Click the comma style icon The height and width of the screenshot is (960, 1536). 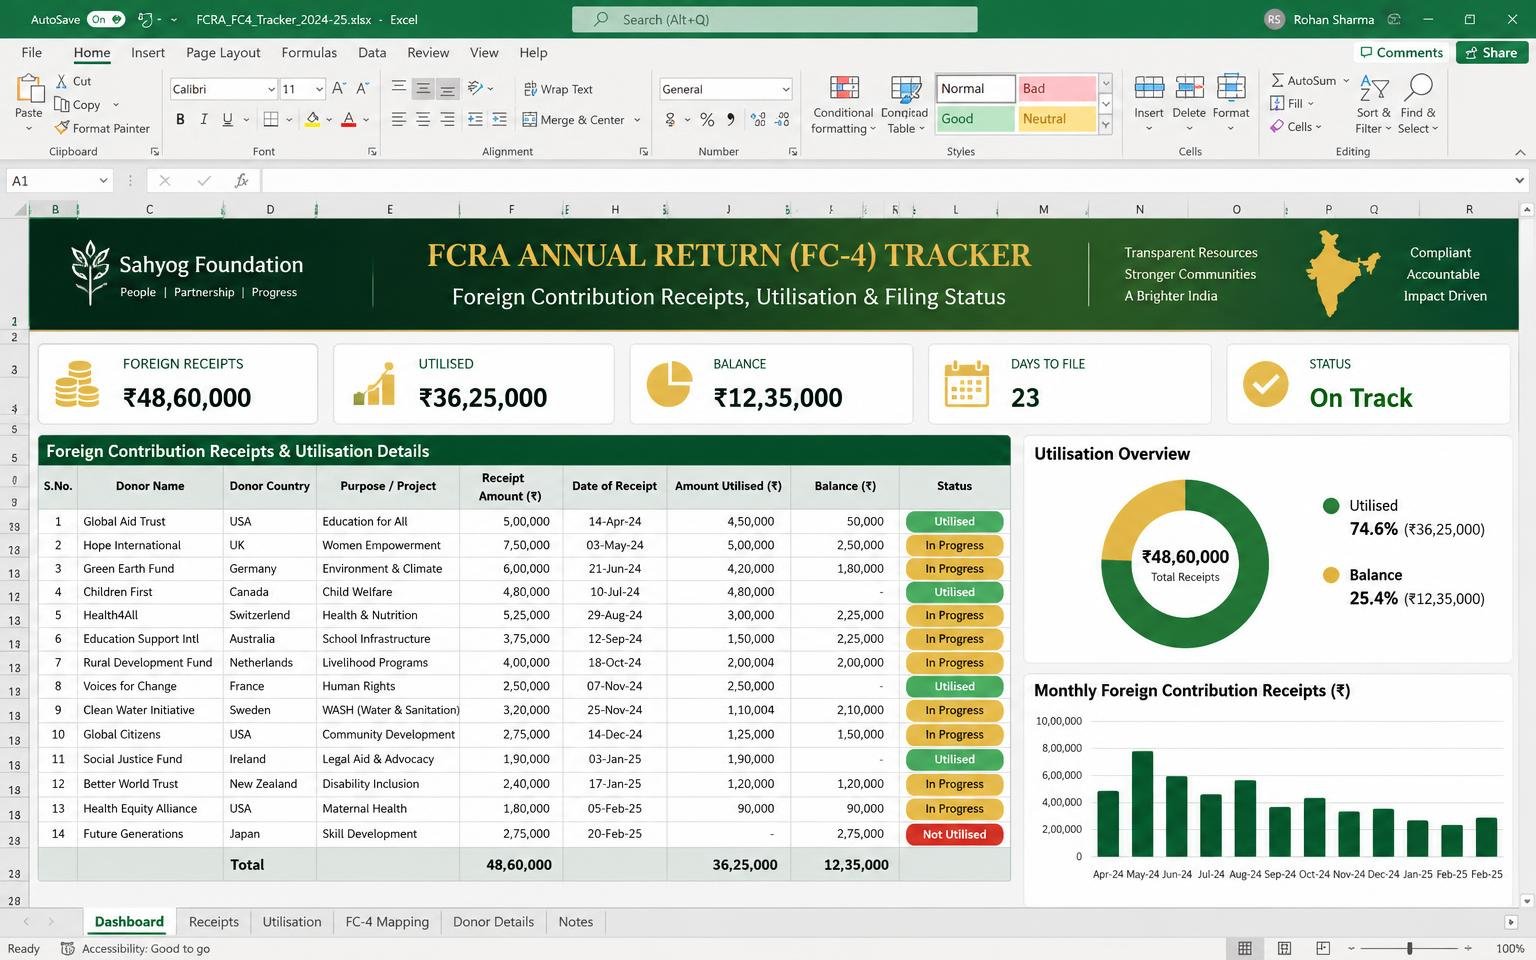pyautogui.click(x=731, y=120)
